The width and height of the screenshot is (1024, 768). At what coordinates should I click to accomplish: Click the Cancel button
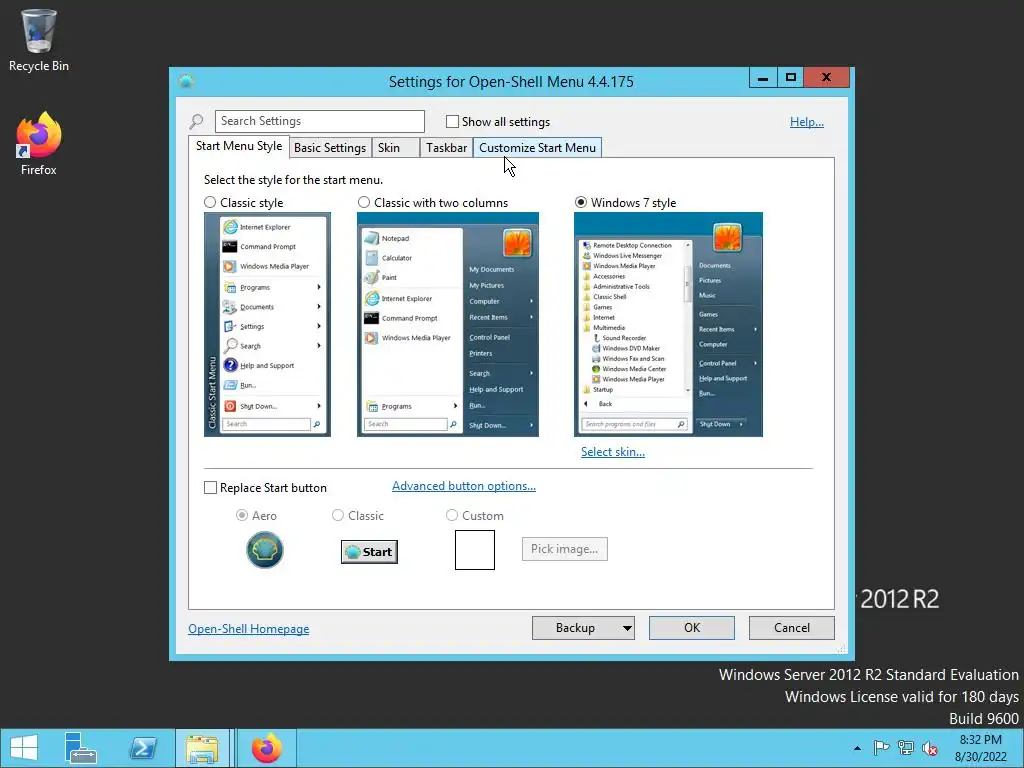tap(792, 628)
